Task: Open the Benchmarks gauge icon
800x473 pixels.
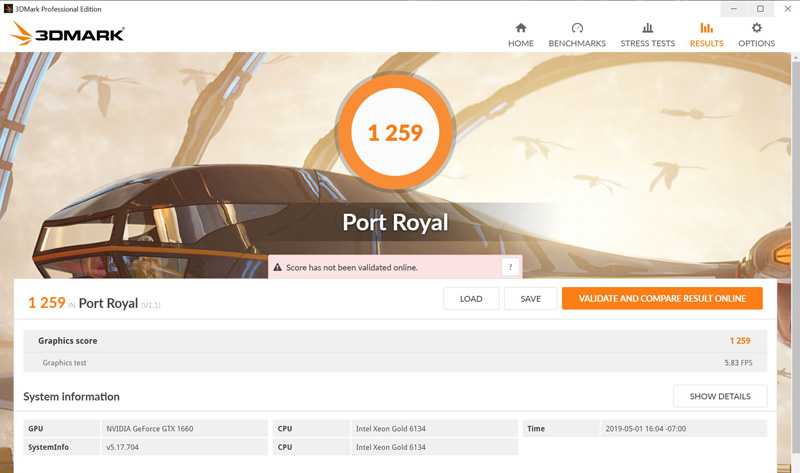Action: [577, 28]
